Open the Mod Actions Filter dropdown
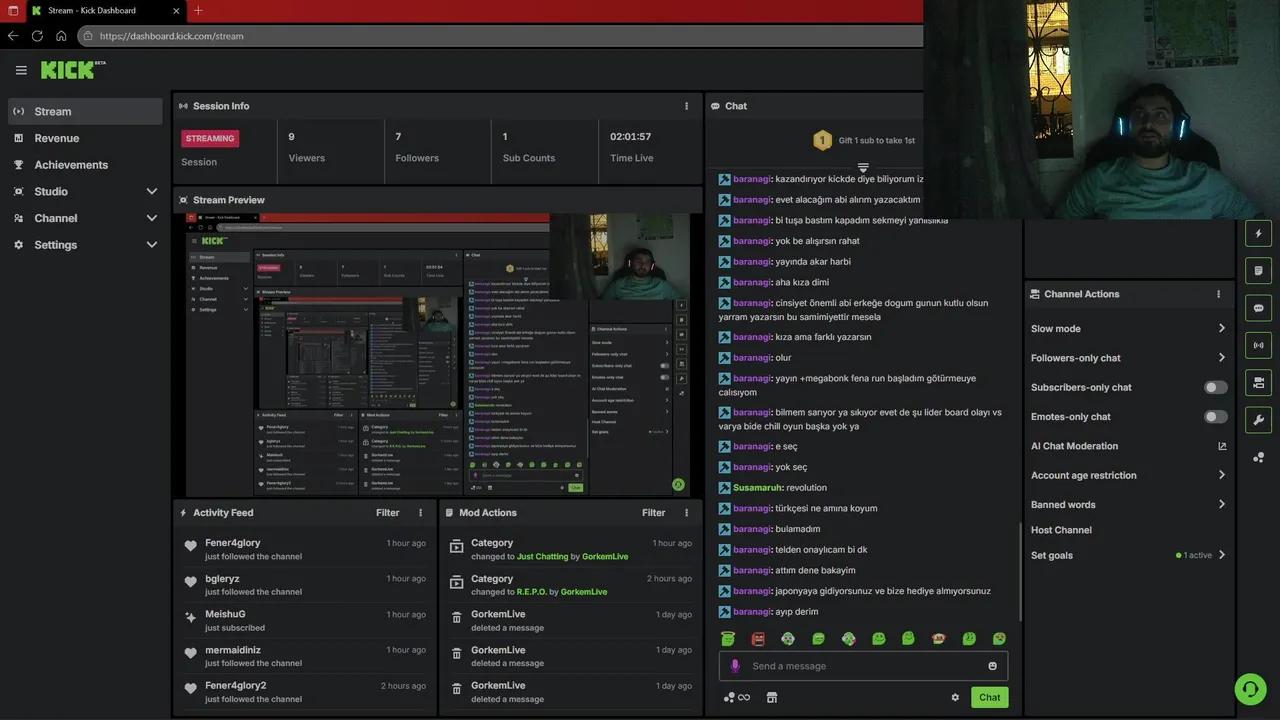Image resolution: width=1280 pixels, height=720 pixels. tap(653, 513)
